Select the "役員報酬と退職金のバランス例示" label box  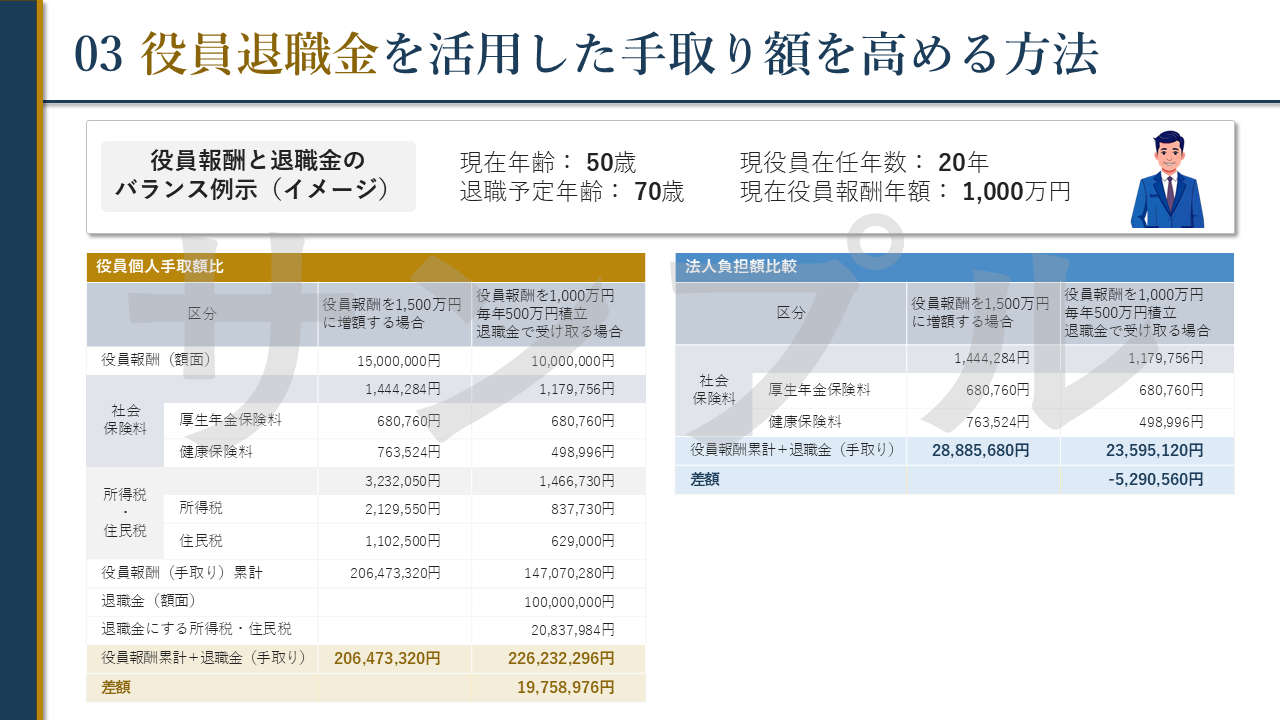(x=258, y=175)
